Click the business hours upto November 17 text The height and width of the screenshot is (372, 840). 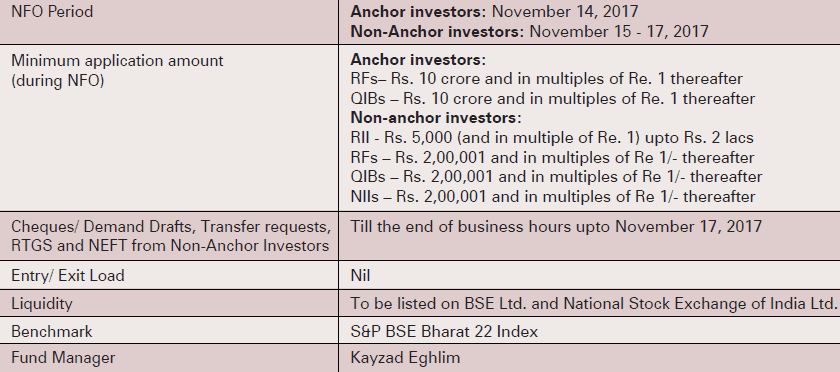point(556,226)
